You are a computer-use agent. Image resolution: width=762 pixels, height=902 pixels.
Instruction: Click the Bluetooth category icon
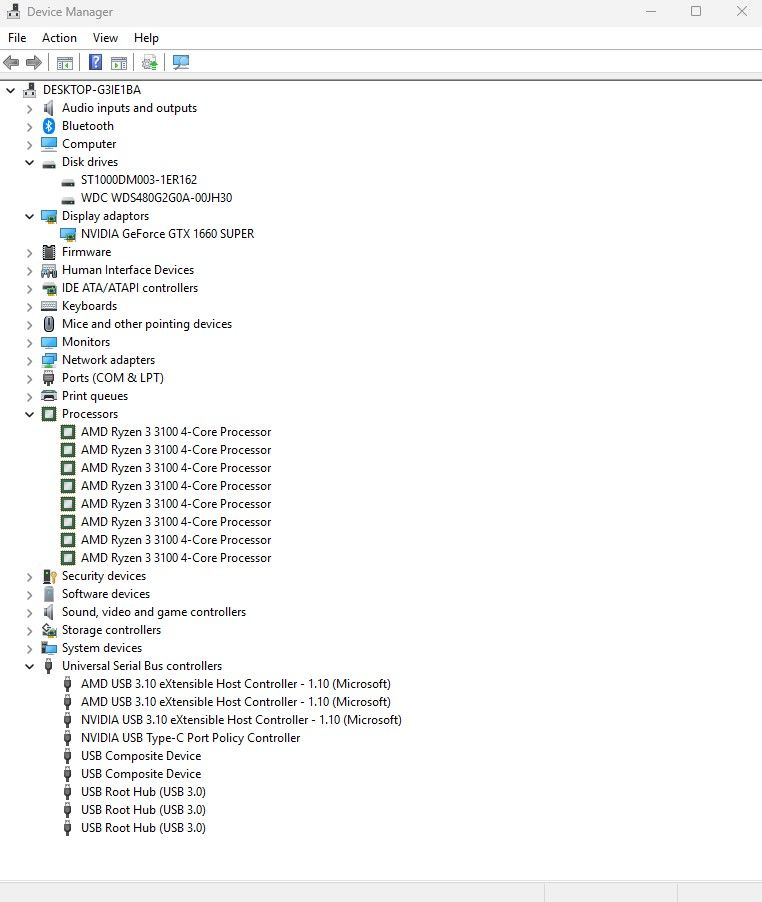pos(49,126)
